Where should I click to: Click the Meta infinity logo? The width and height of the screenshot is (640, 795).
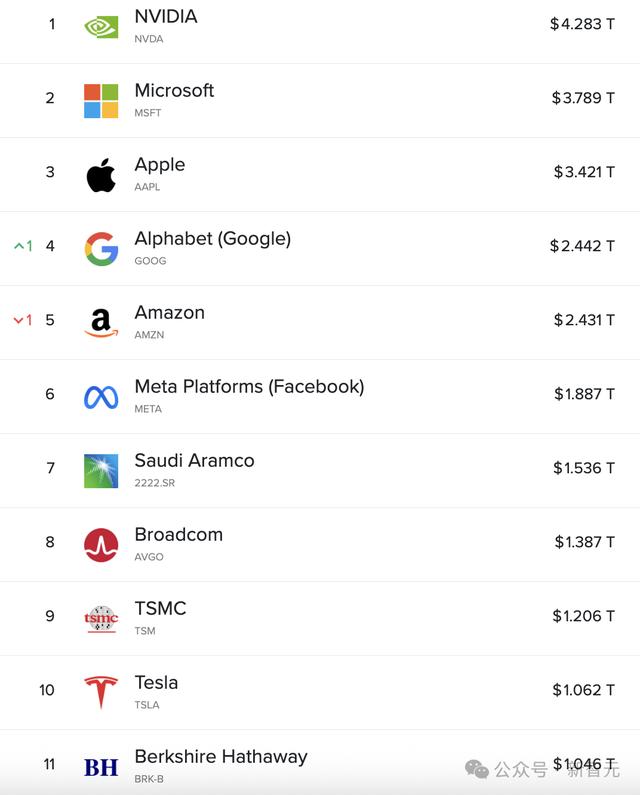coord(101,397)
